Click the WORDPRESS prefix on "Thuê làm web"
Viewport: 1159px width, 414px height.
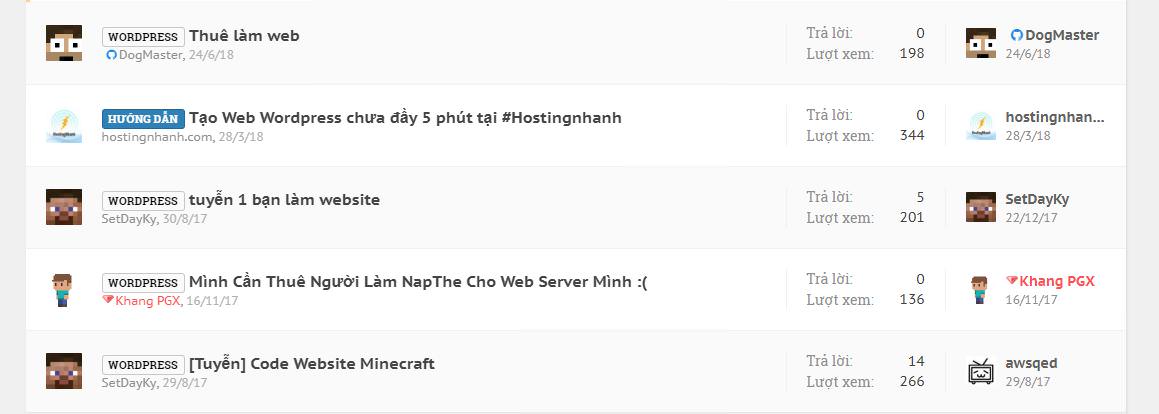point(142,37)
